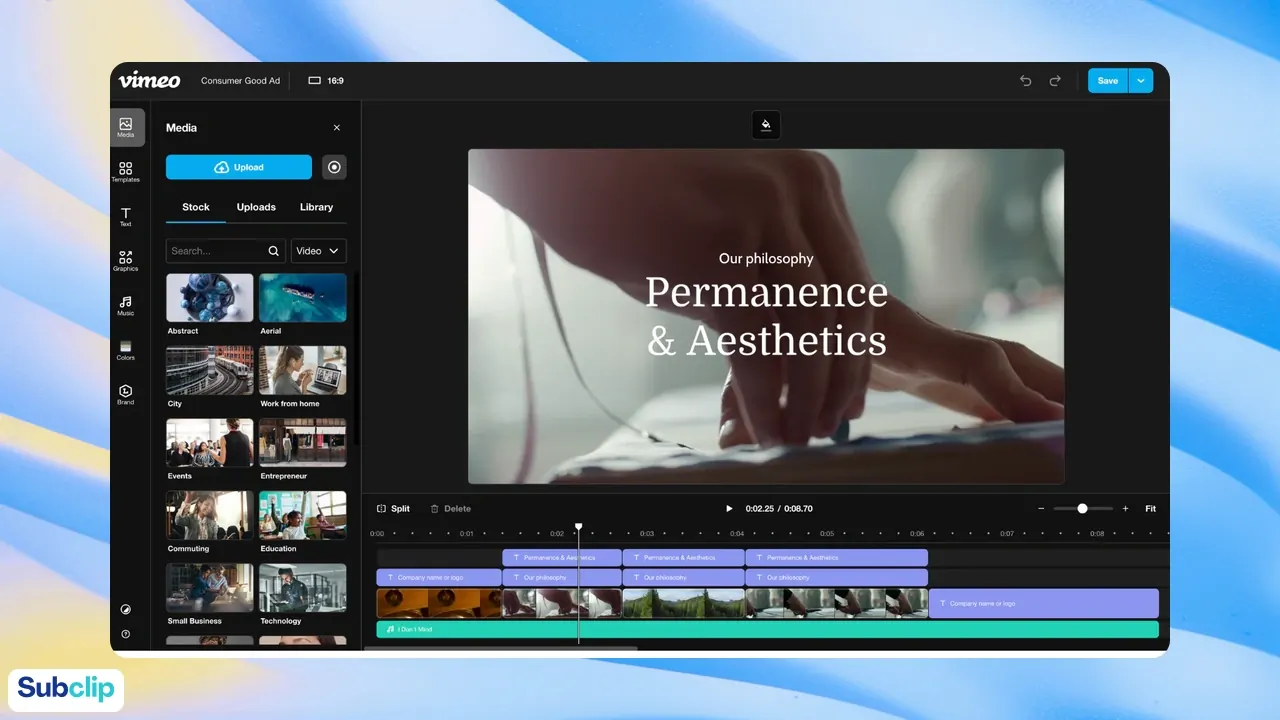The width and height of the screenshot is (1280, 720).
Task: Open the Templates sidebar section
Action: click(125, 172)
